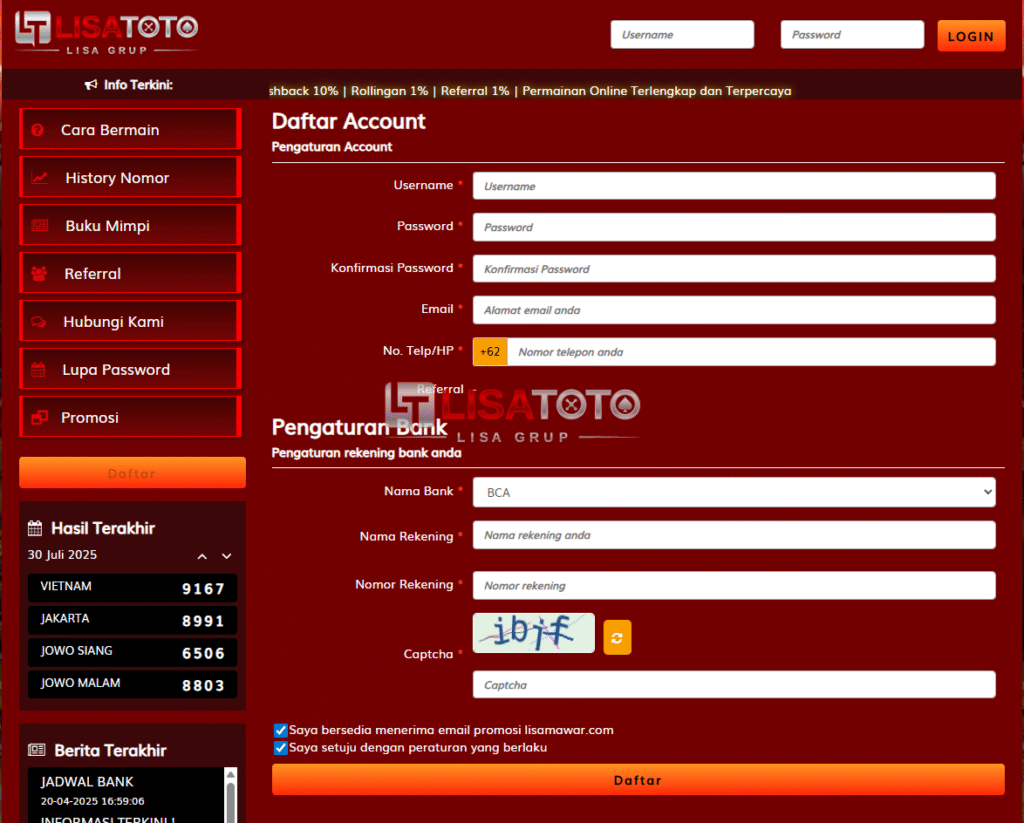
Task: Click the captcha image
Action: point(534,633)
